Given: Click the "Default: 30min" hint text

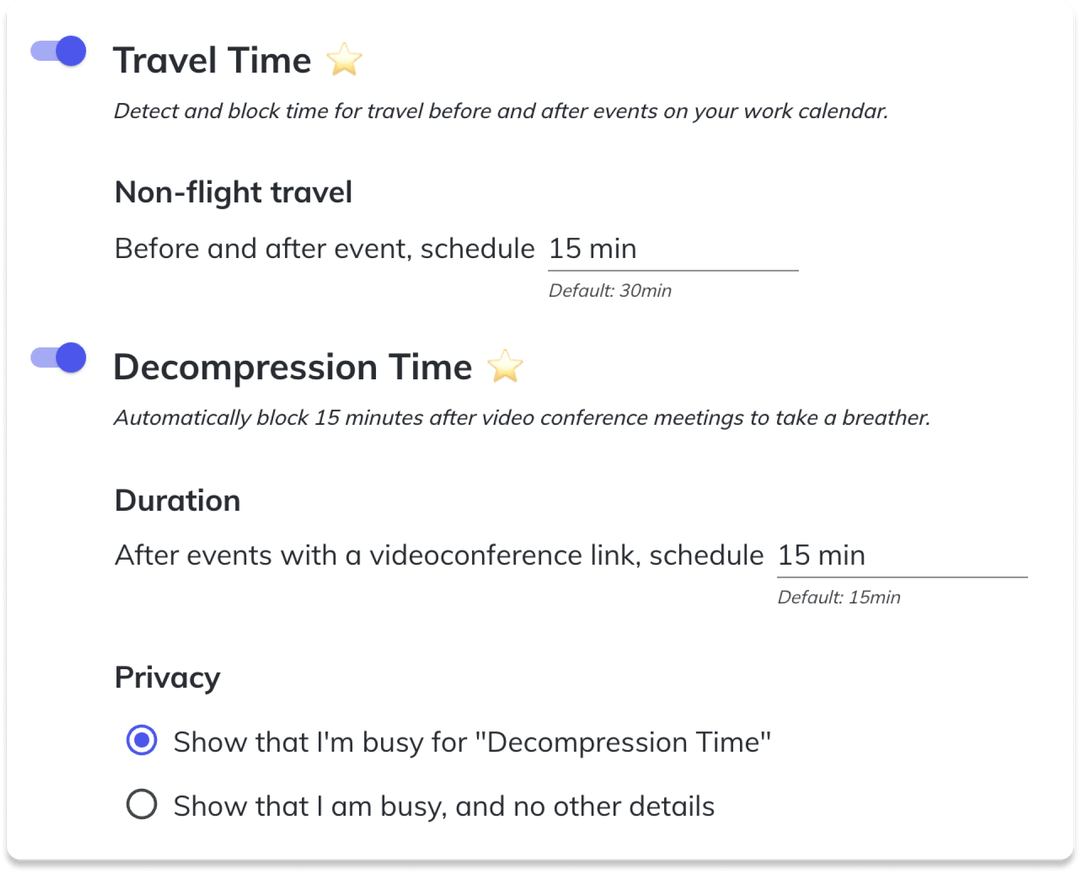Looking at the screenshot, I should coord(611,291).
